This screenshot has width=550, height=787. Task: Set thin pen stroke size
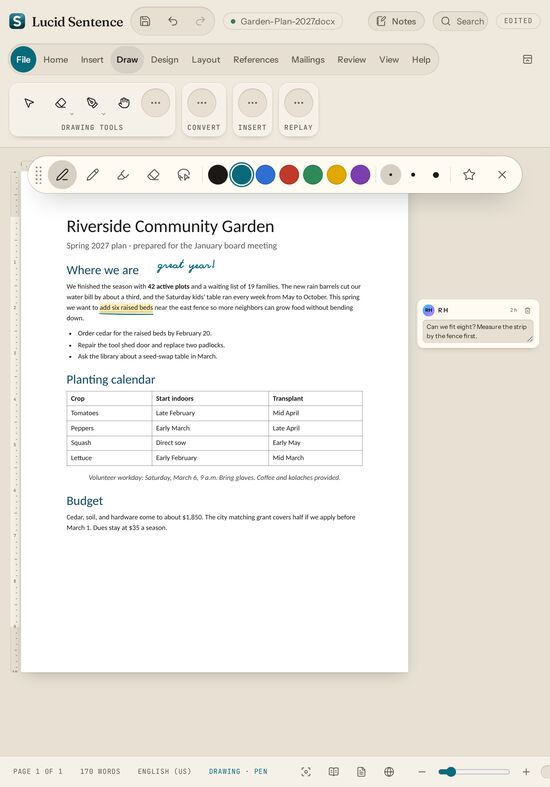tap(390, 175)
